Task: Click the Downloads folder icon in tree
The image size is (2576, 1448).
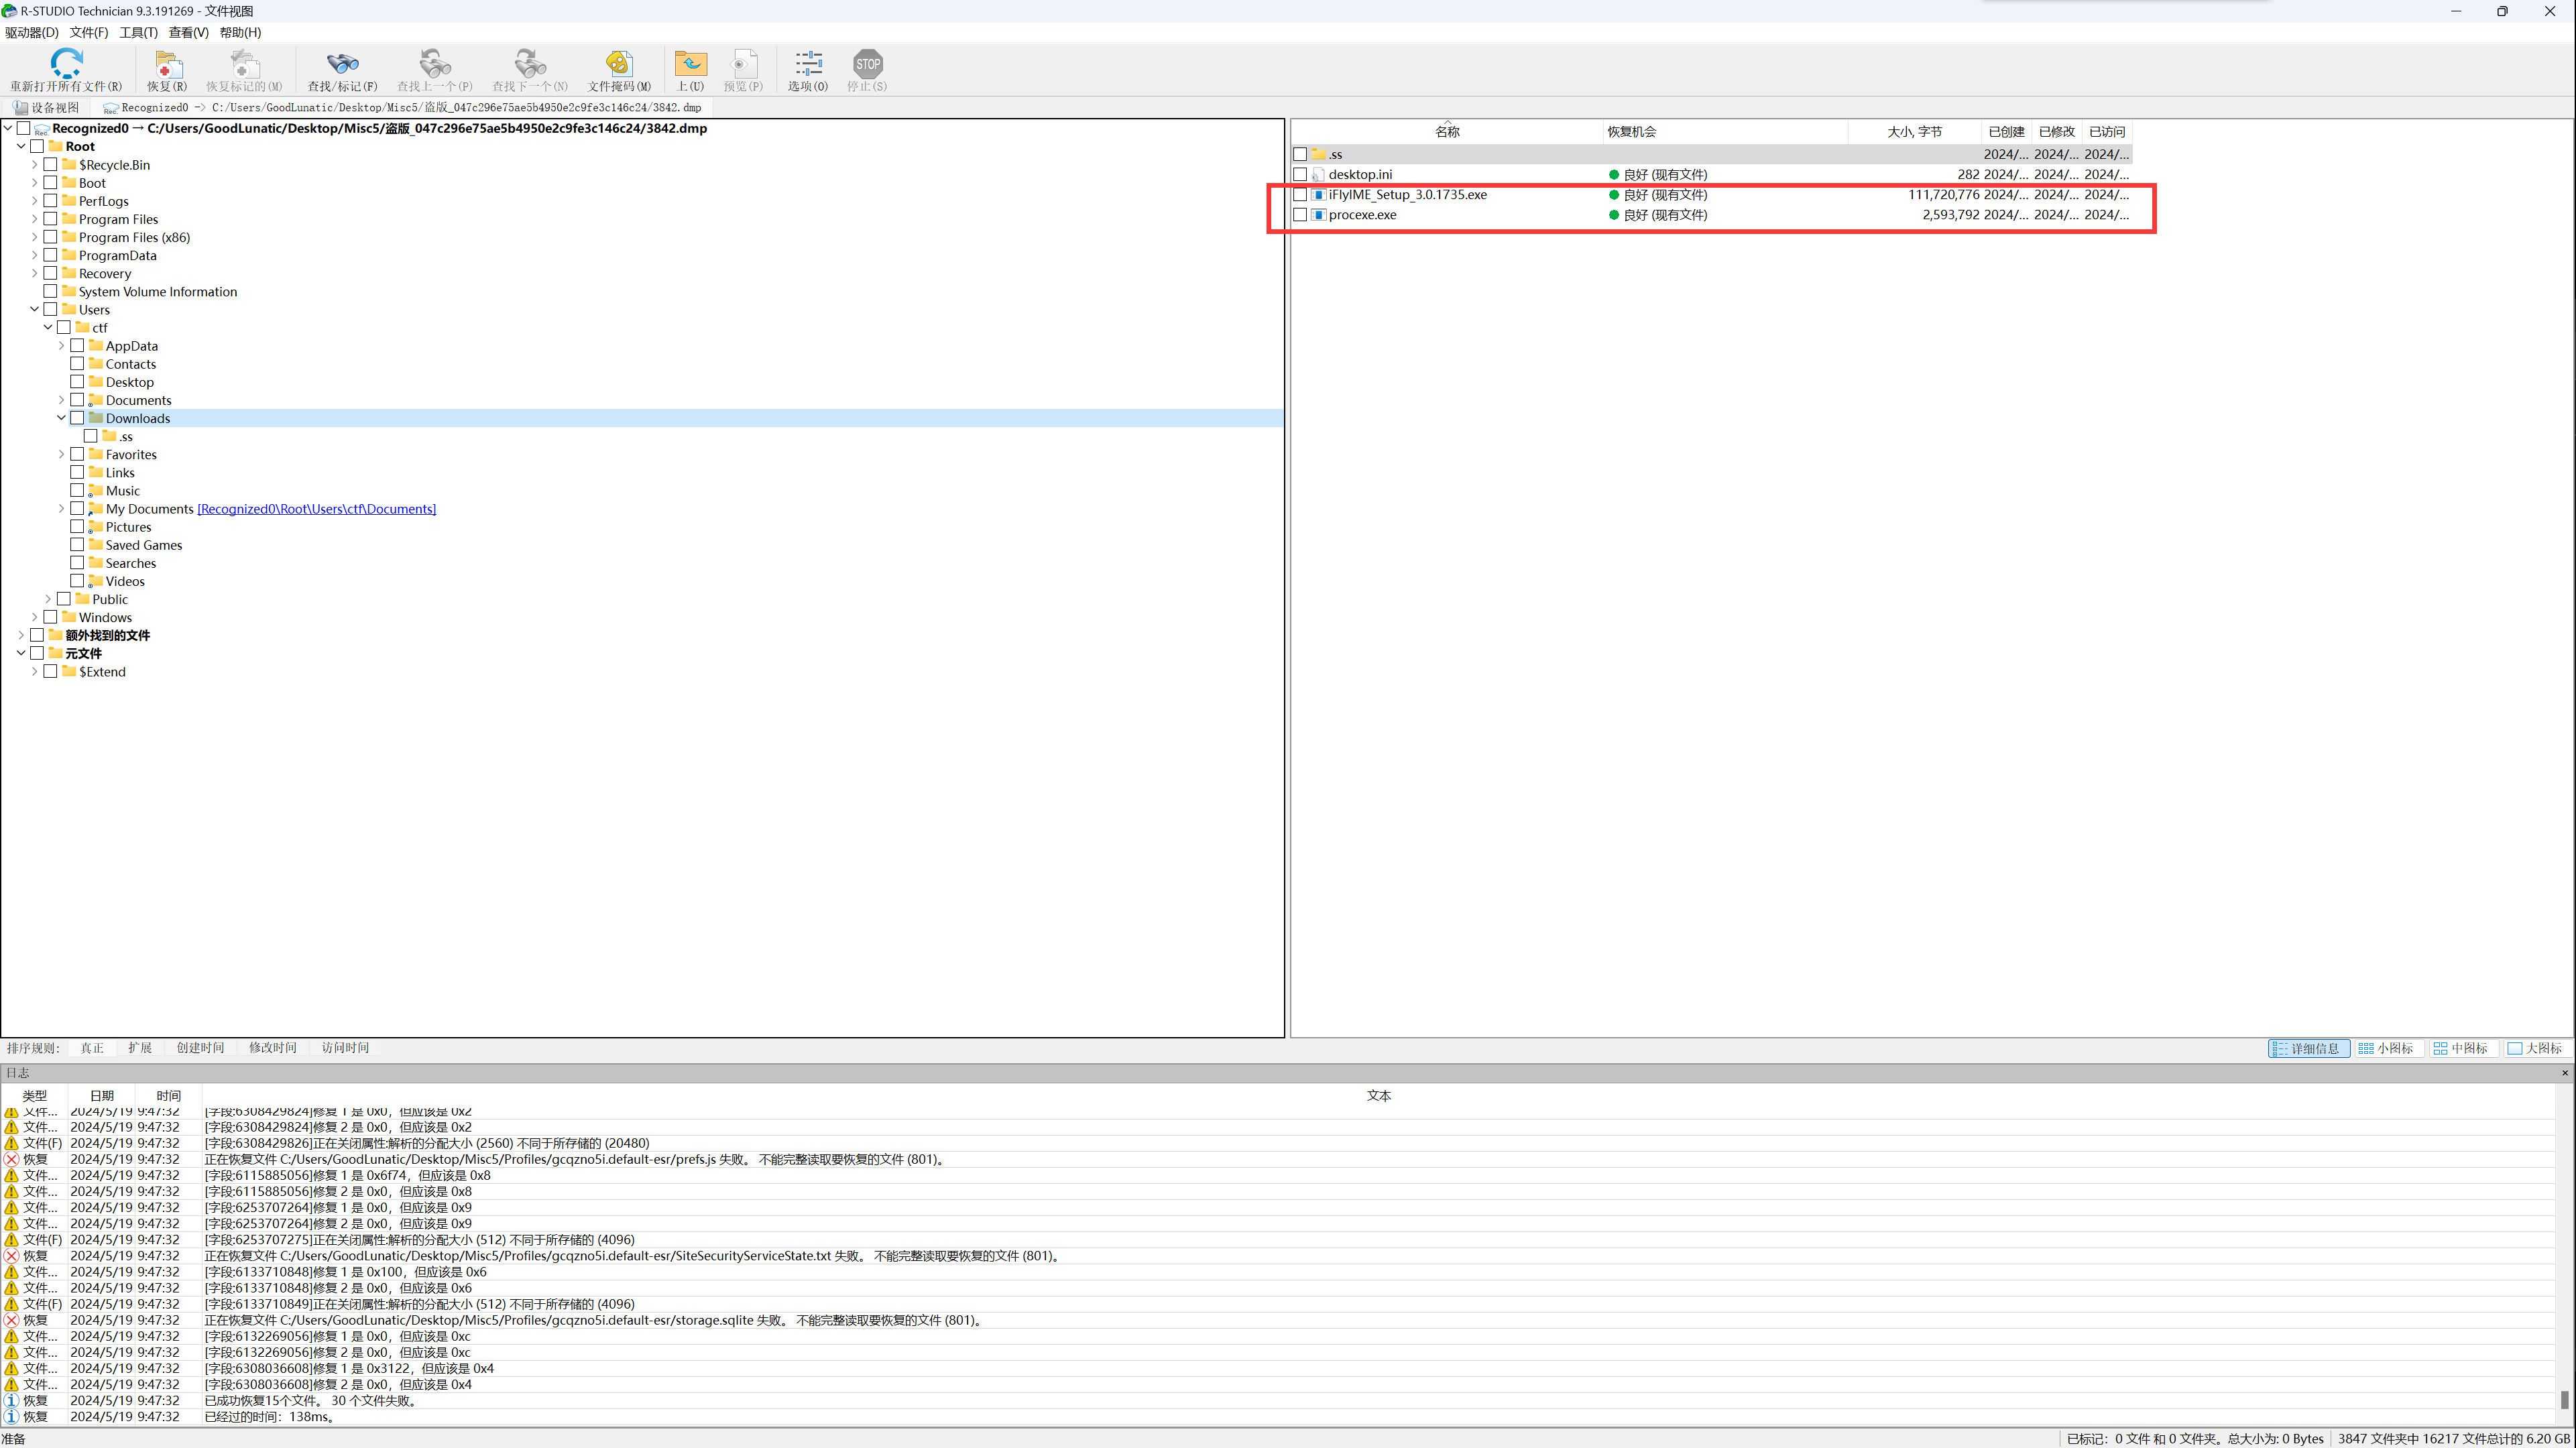Action: coord(96,418)
